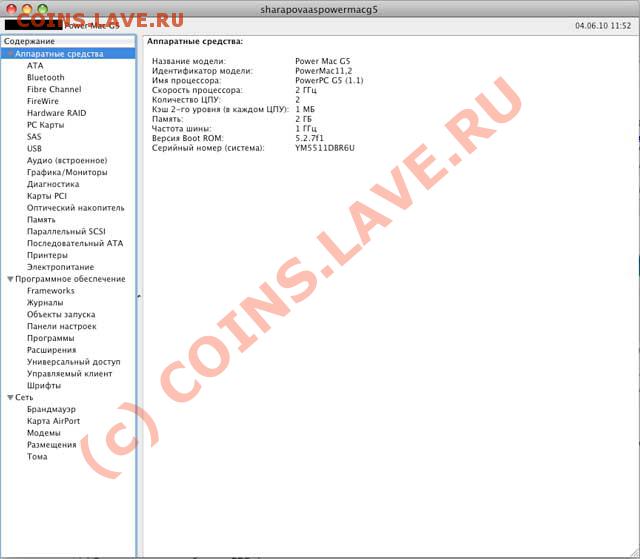Click the date 04.06.10 11:52
Image resolution: width=640 pixels, height=559 pixels.
[x=603, y=26]
